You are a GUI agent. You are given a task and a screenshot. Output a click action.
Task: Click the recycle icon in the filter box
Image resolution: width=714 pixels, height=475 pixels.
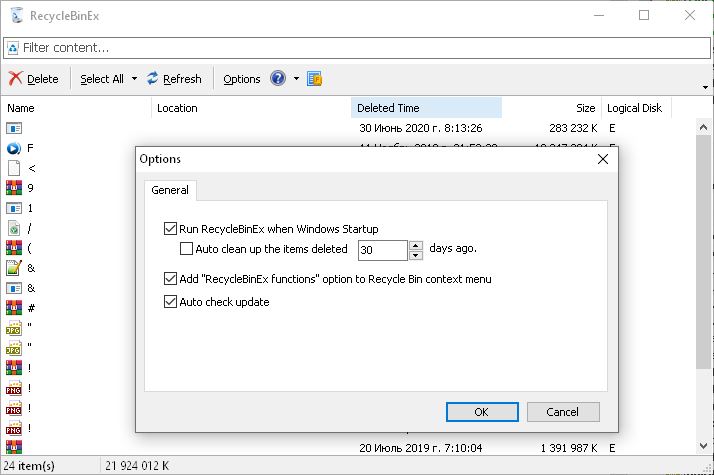point(13,48)
